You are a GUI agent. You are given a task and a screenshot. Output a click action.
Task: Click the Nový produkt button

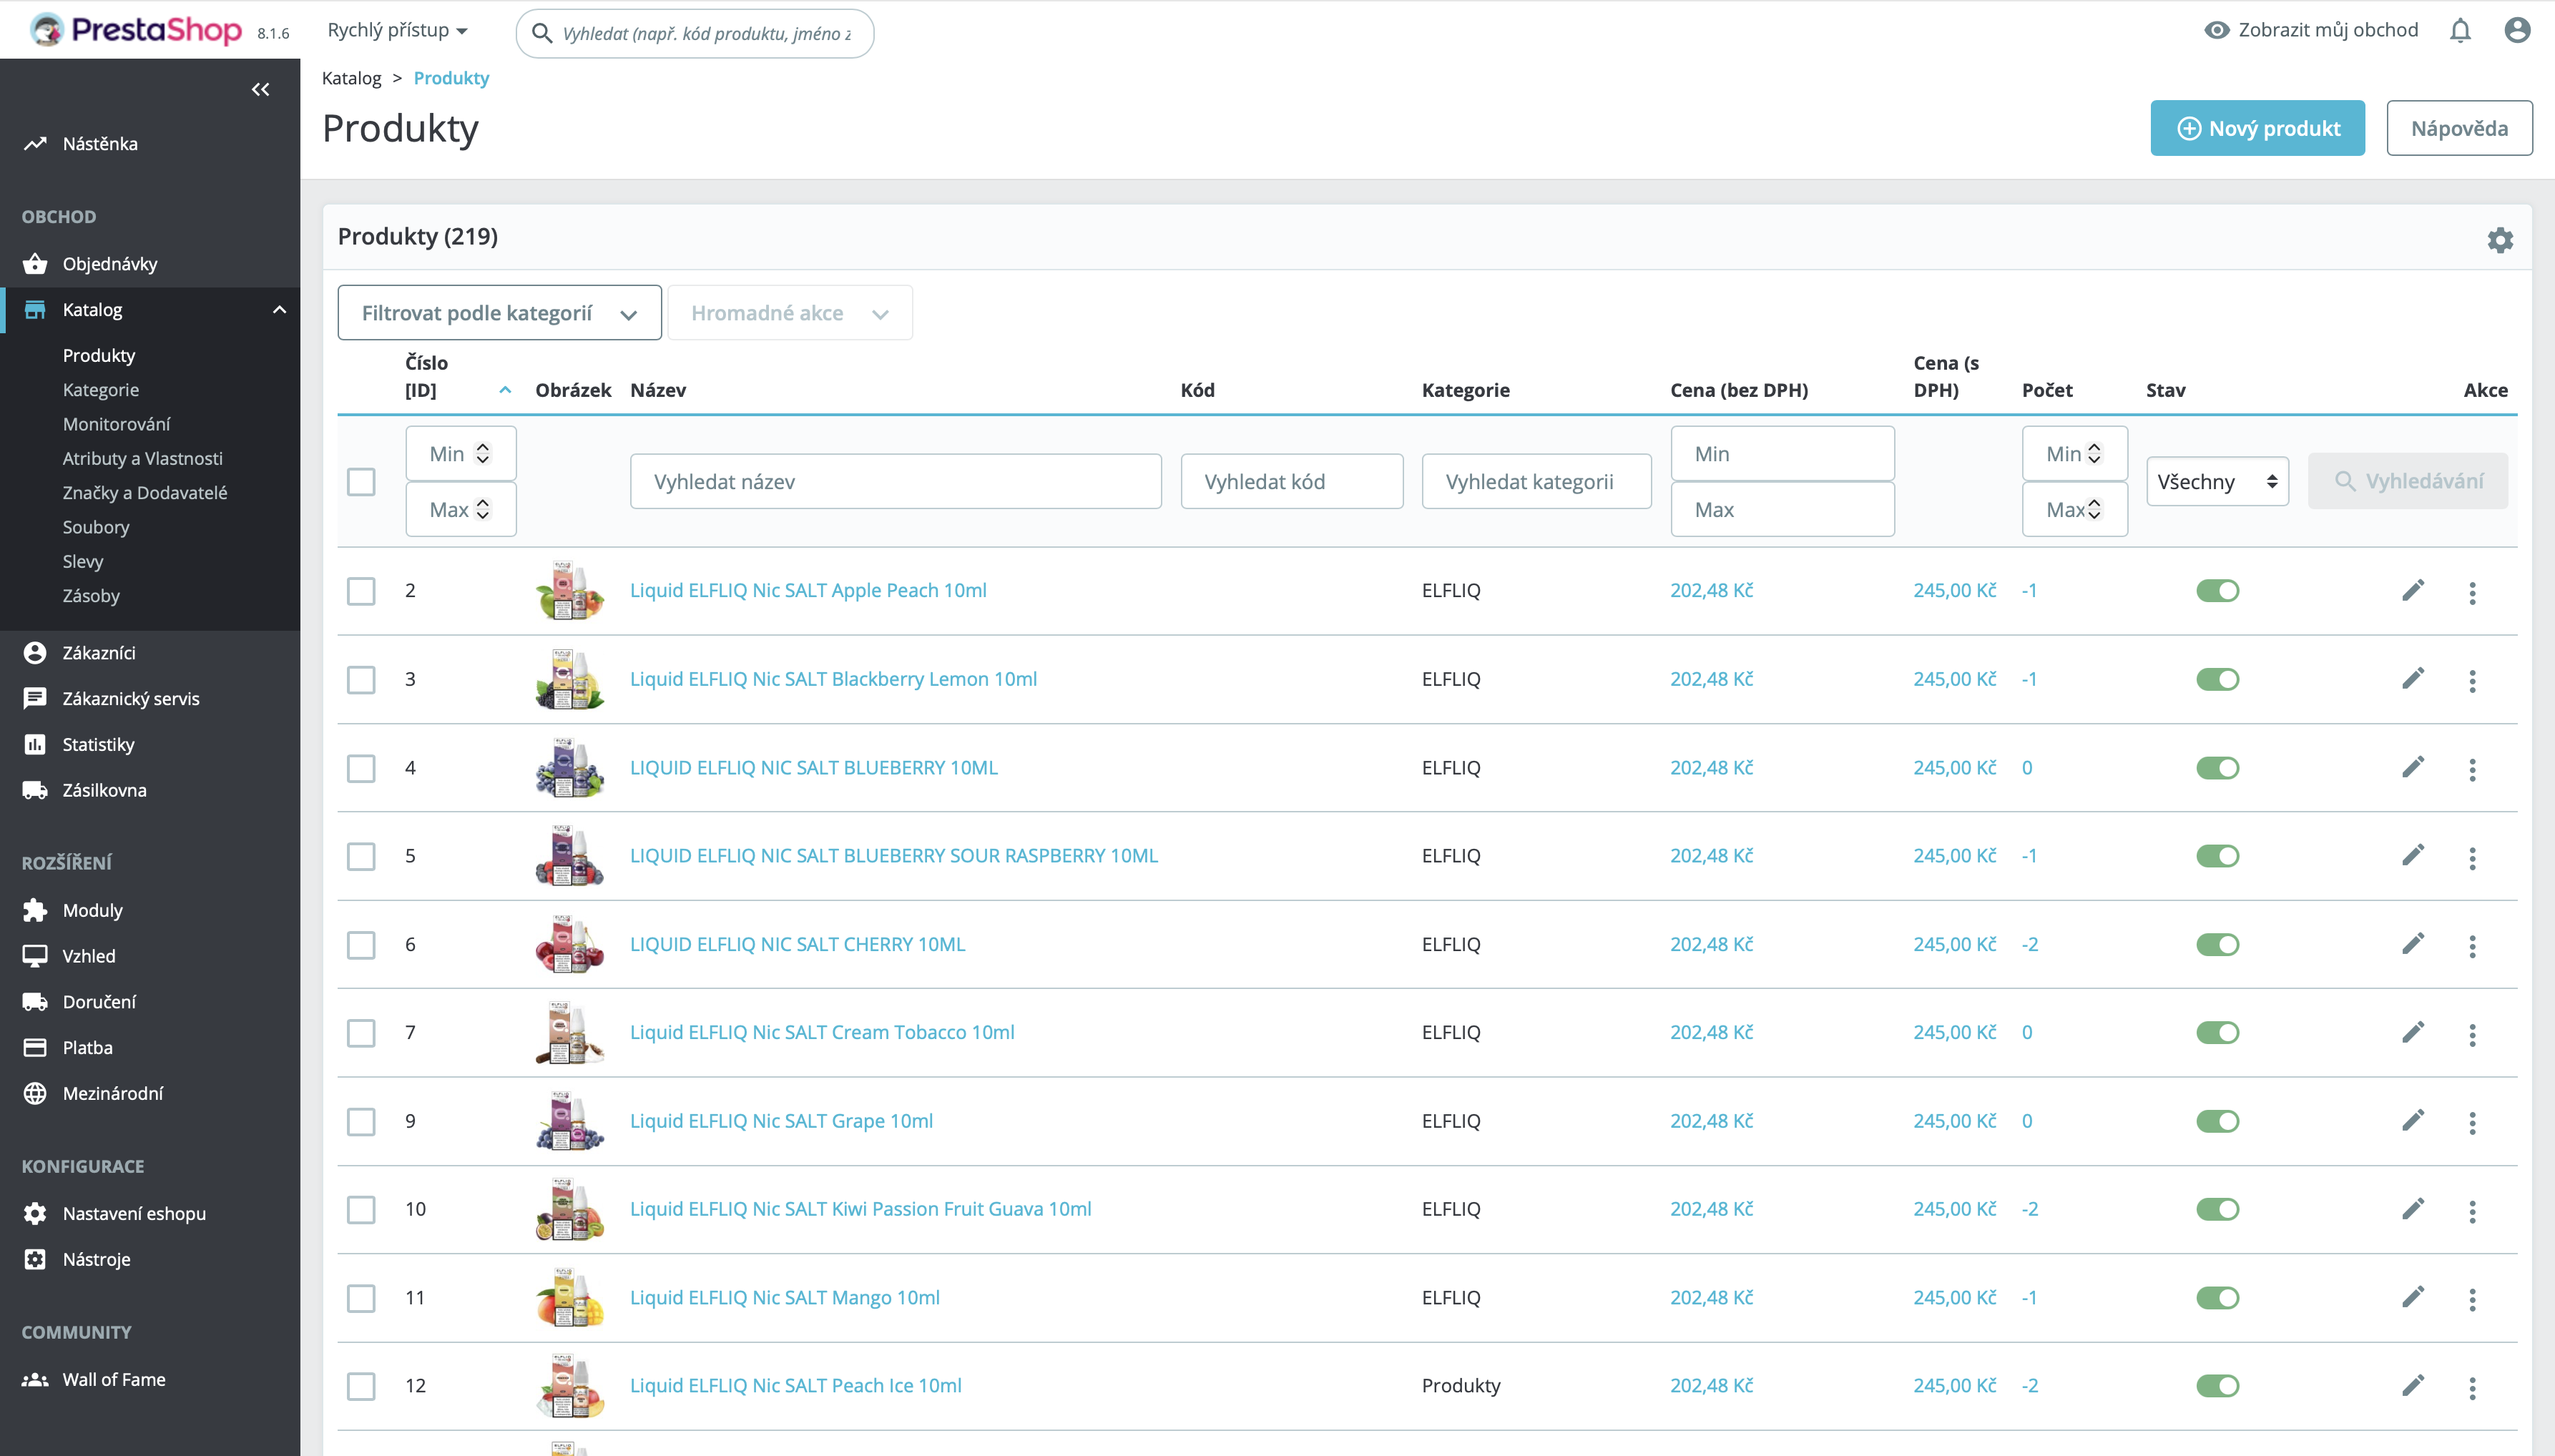[x=2257, y=128]
